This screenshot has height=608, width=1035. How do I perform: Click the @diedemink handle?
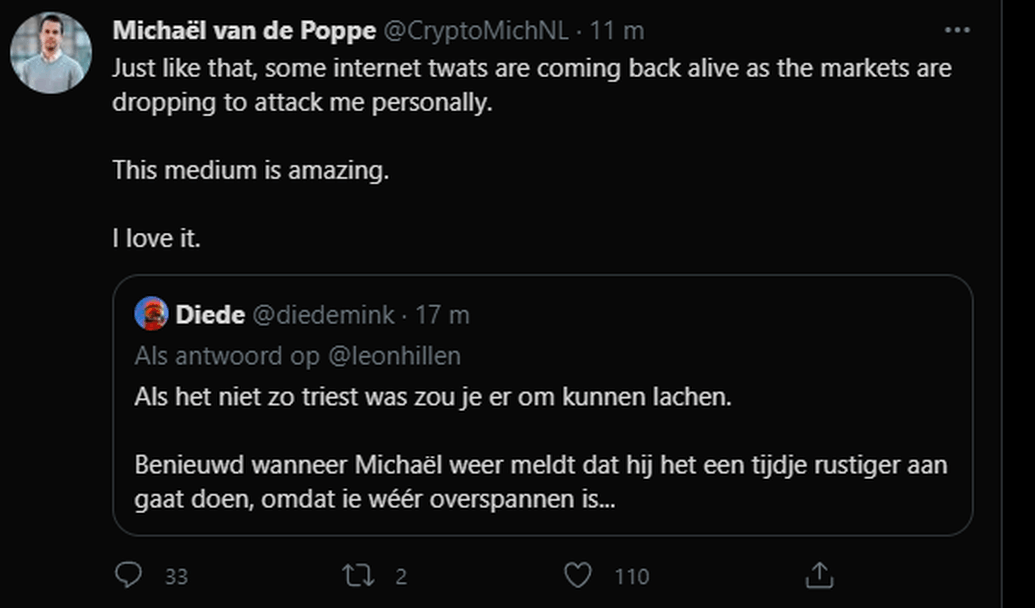tap(323, 315)
